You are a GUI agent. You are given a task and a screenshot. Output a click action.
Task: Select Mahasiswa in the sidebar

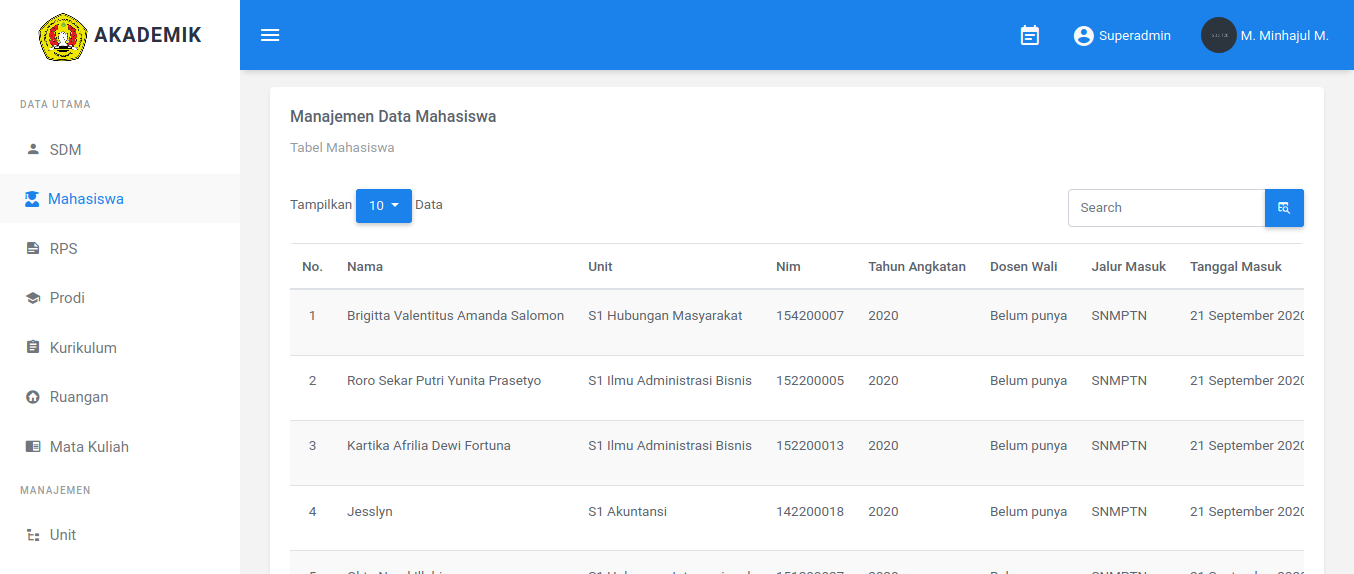[120, 199]
